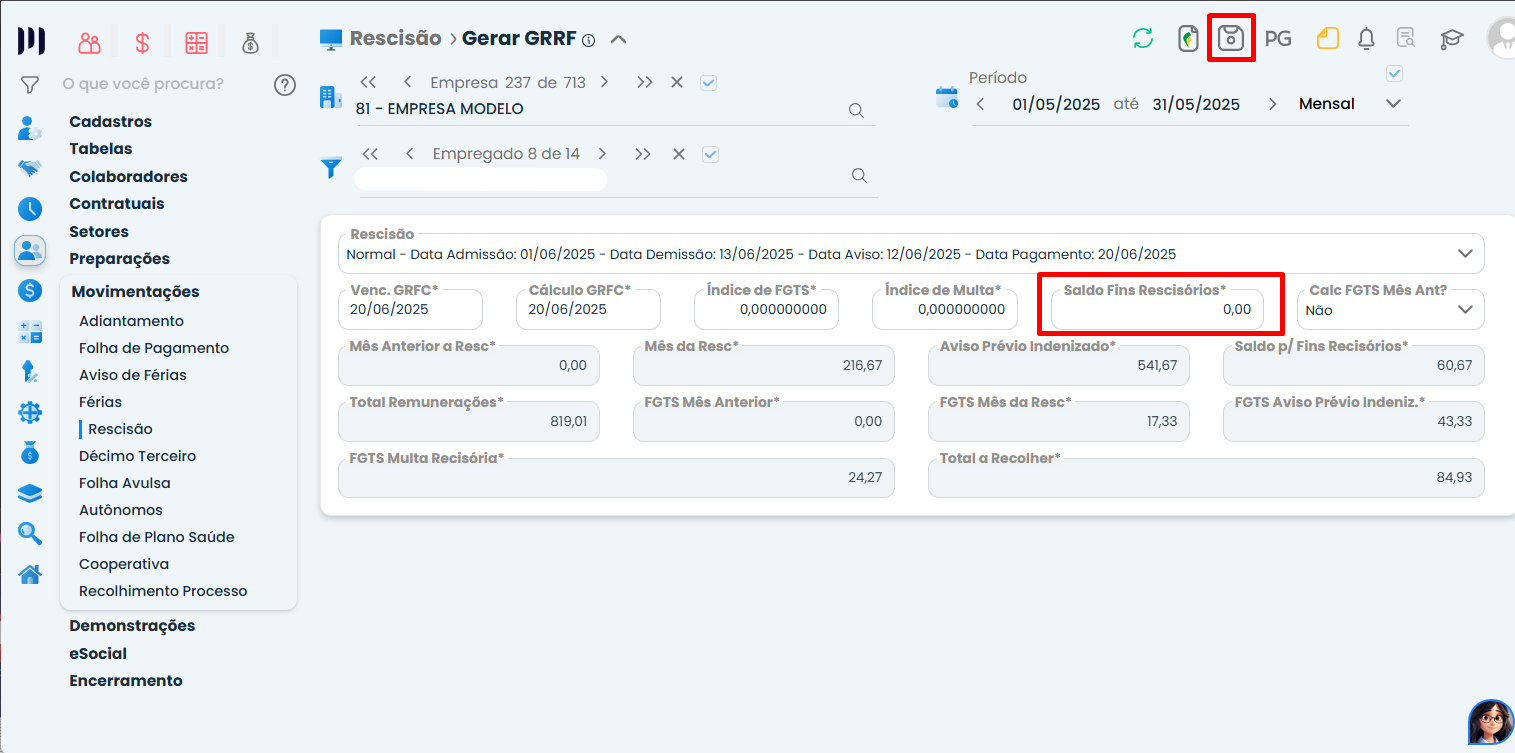Go to next Empregado with arrow
The width and height of the screenshot is (1515, 753).
tap(602, 154)
